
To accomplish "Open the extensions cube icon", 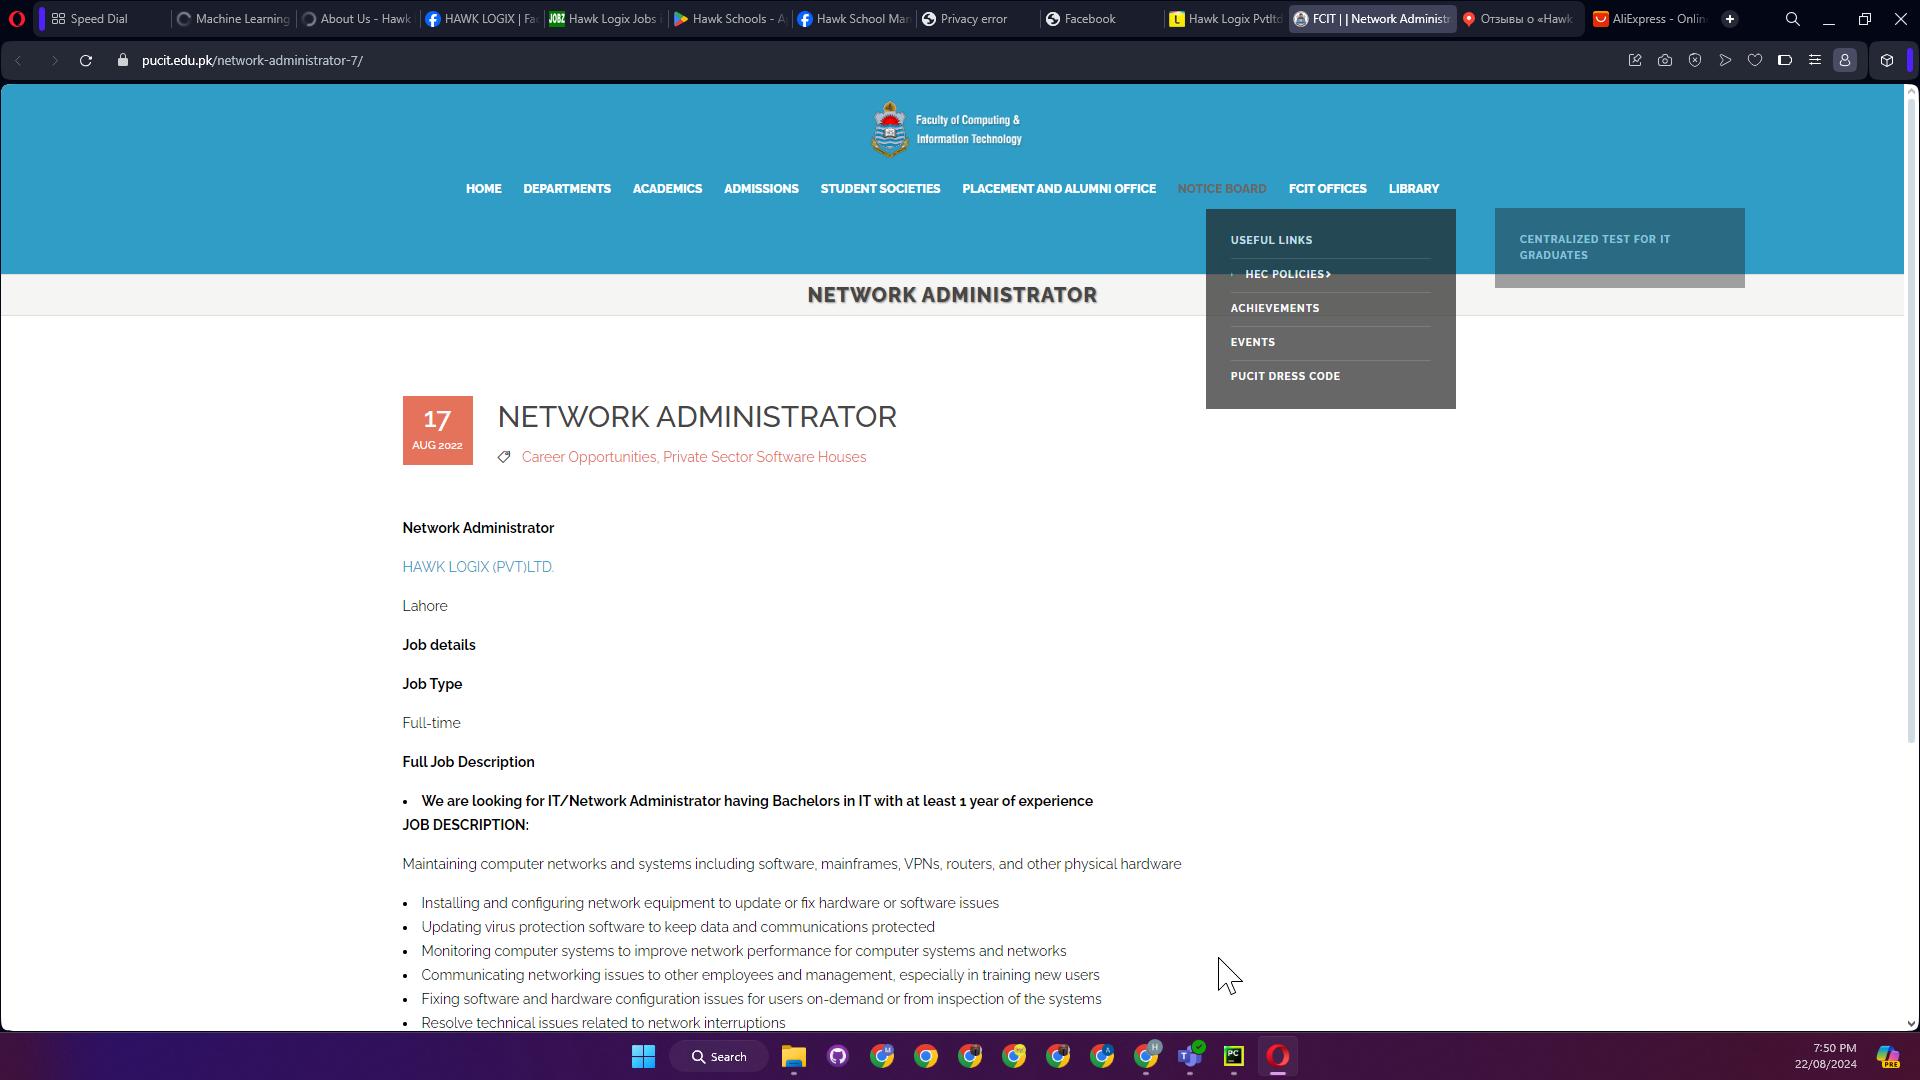I will (x=1887, y=60).
